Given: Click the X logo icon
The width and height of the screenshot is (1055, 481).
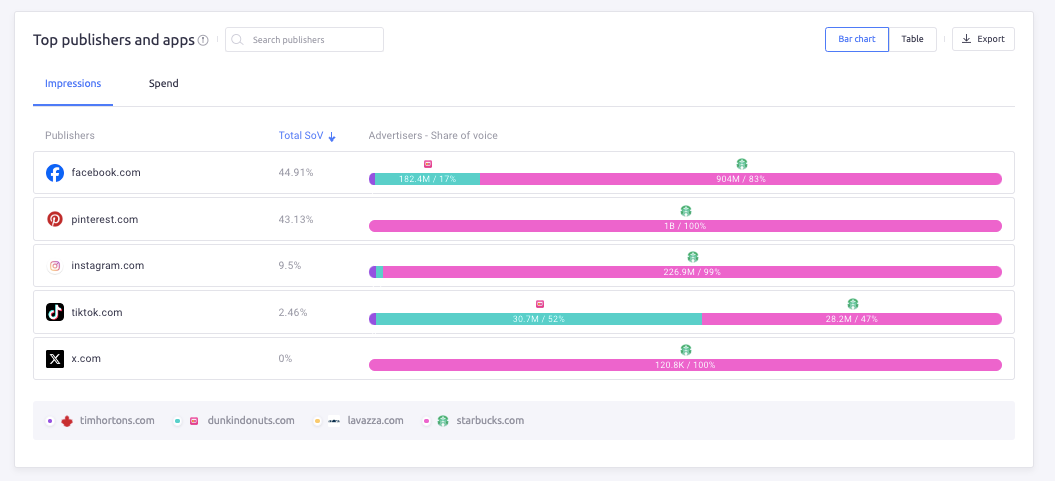Looking at the screenshot, I should pyautogui.click(x=54, y=359).
